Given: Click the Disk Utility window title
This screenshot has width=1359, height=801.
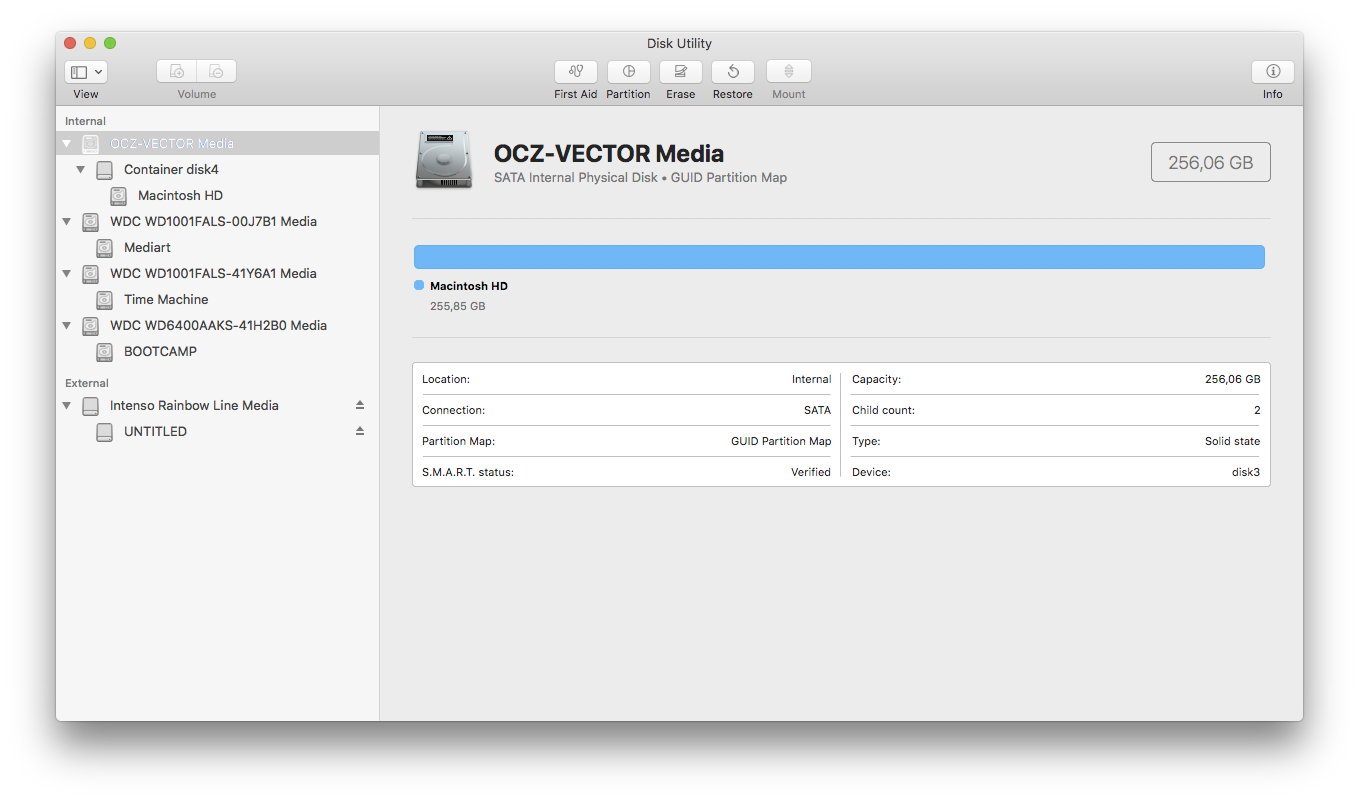Looking at the screenshot, I should (679, 43).
